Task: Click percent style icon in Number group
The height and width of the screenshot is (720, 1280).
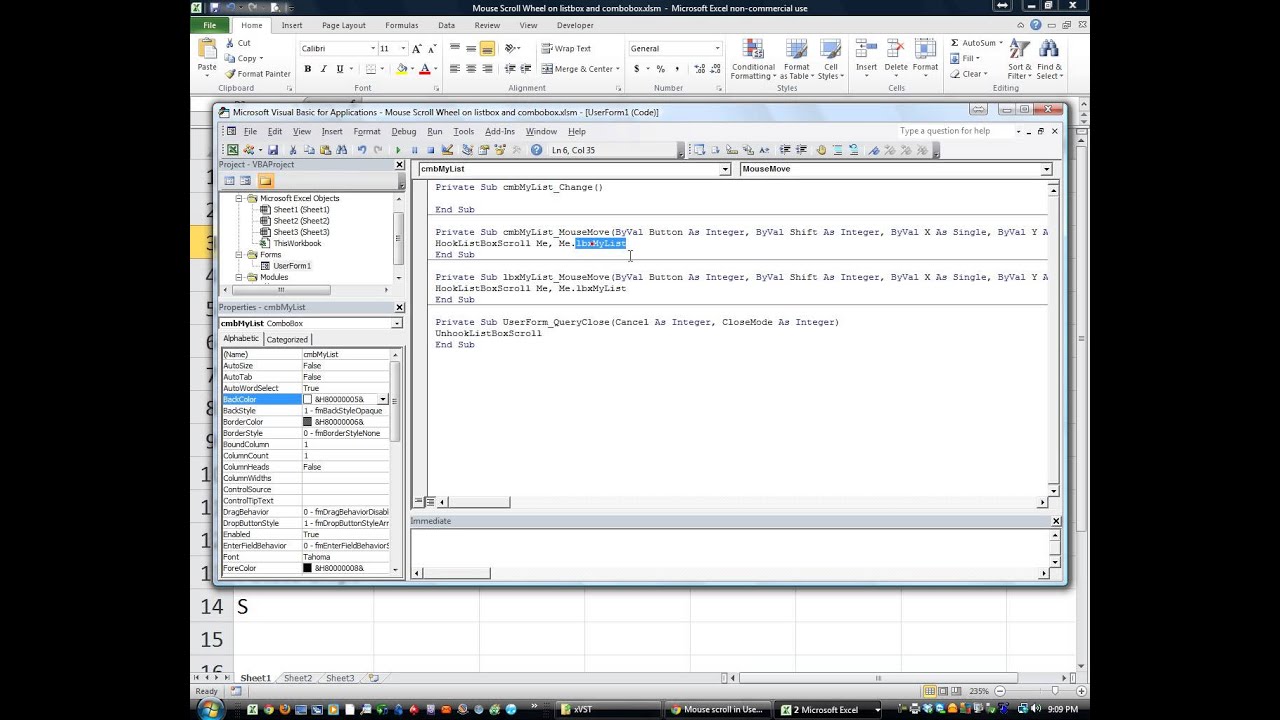Action: (660, 69)
